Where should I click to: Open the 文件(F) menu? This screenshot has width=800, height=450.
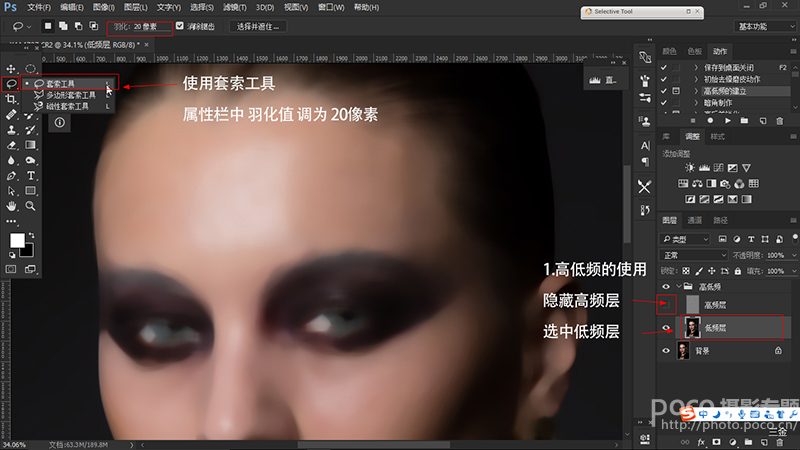pyautogui.click(x=39, y=8)
